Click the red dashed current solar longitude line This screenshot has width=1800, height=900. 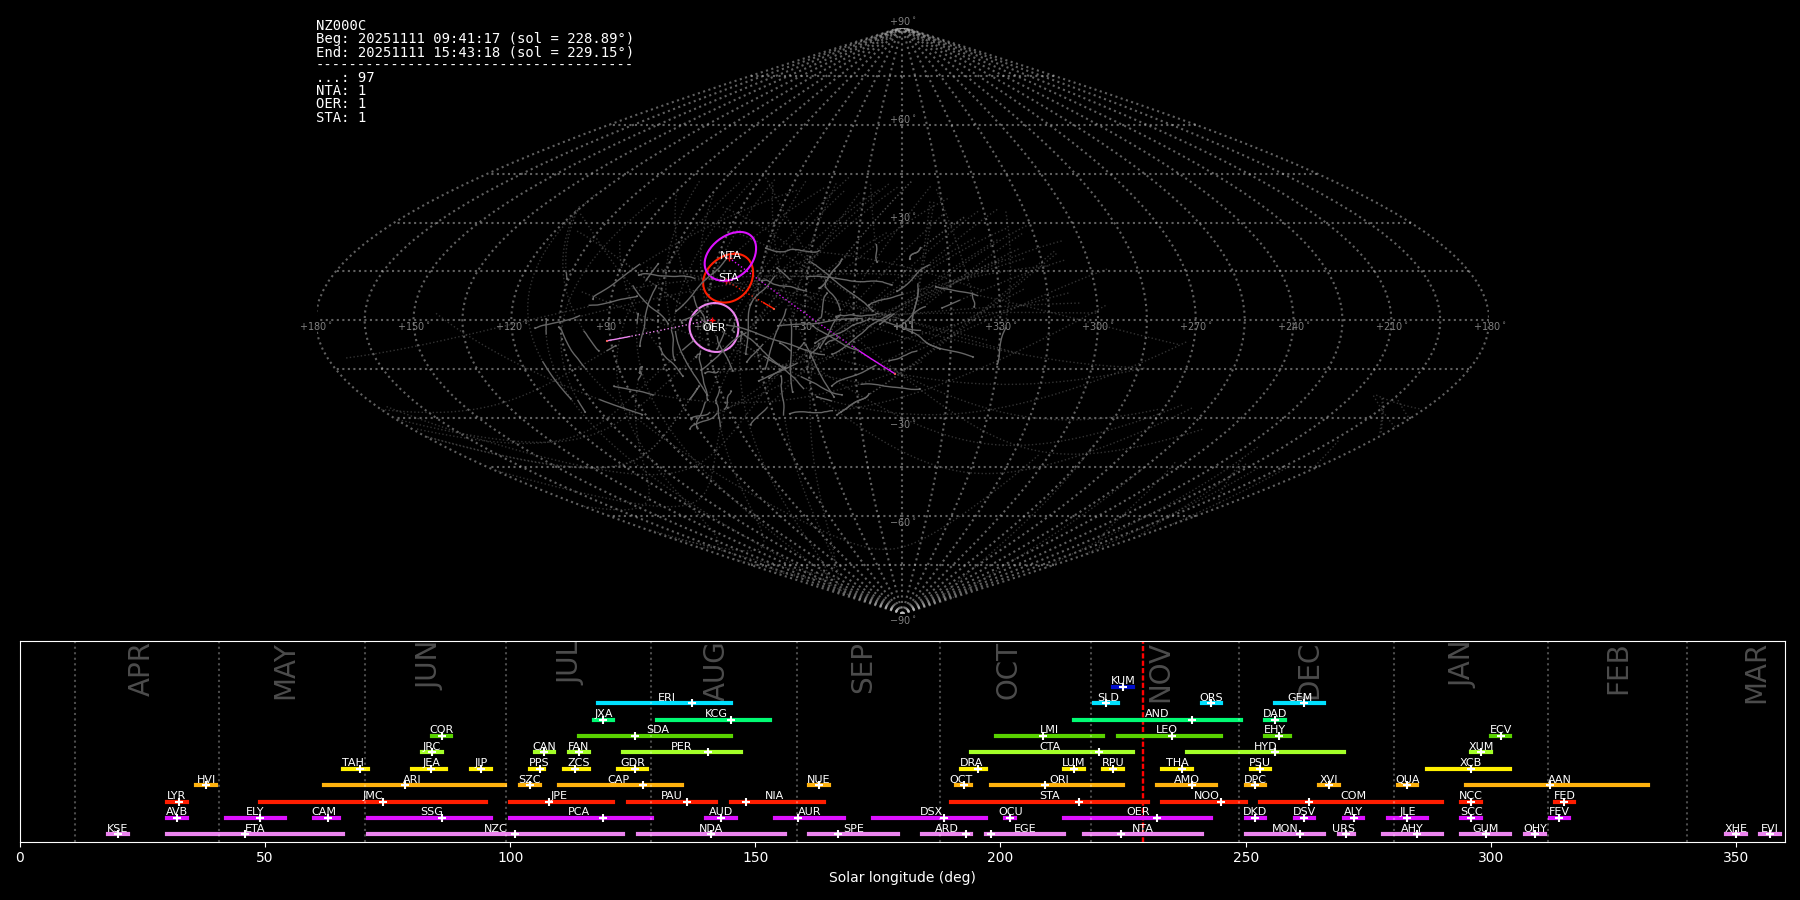[1143, 741]
